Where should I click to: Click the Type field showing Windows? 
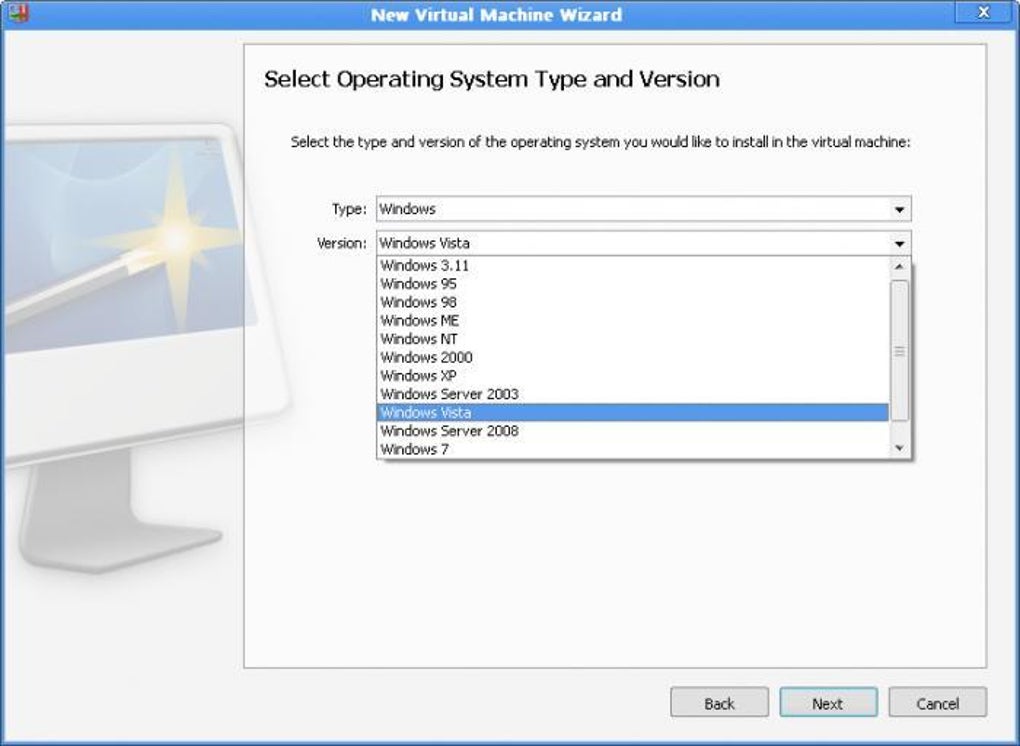point(643,209)
